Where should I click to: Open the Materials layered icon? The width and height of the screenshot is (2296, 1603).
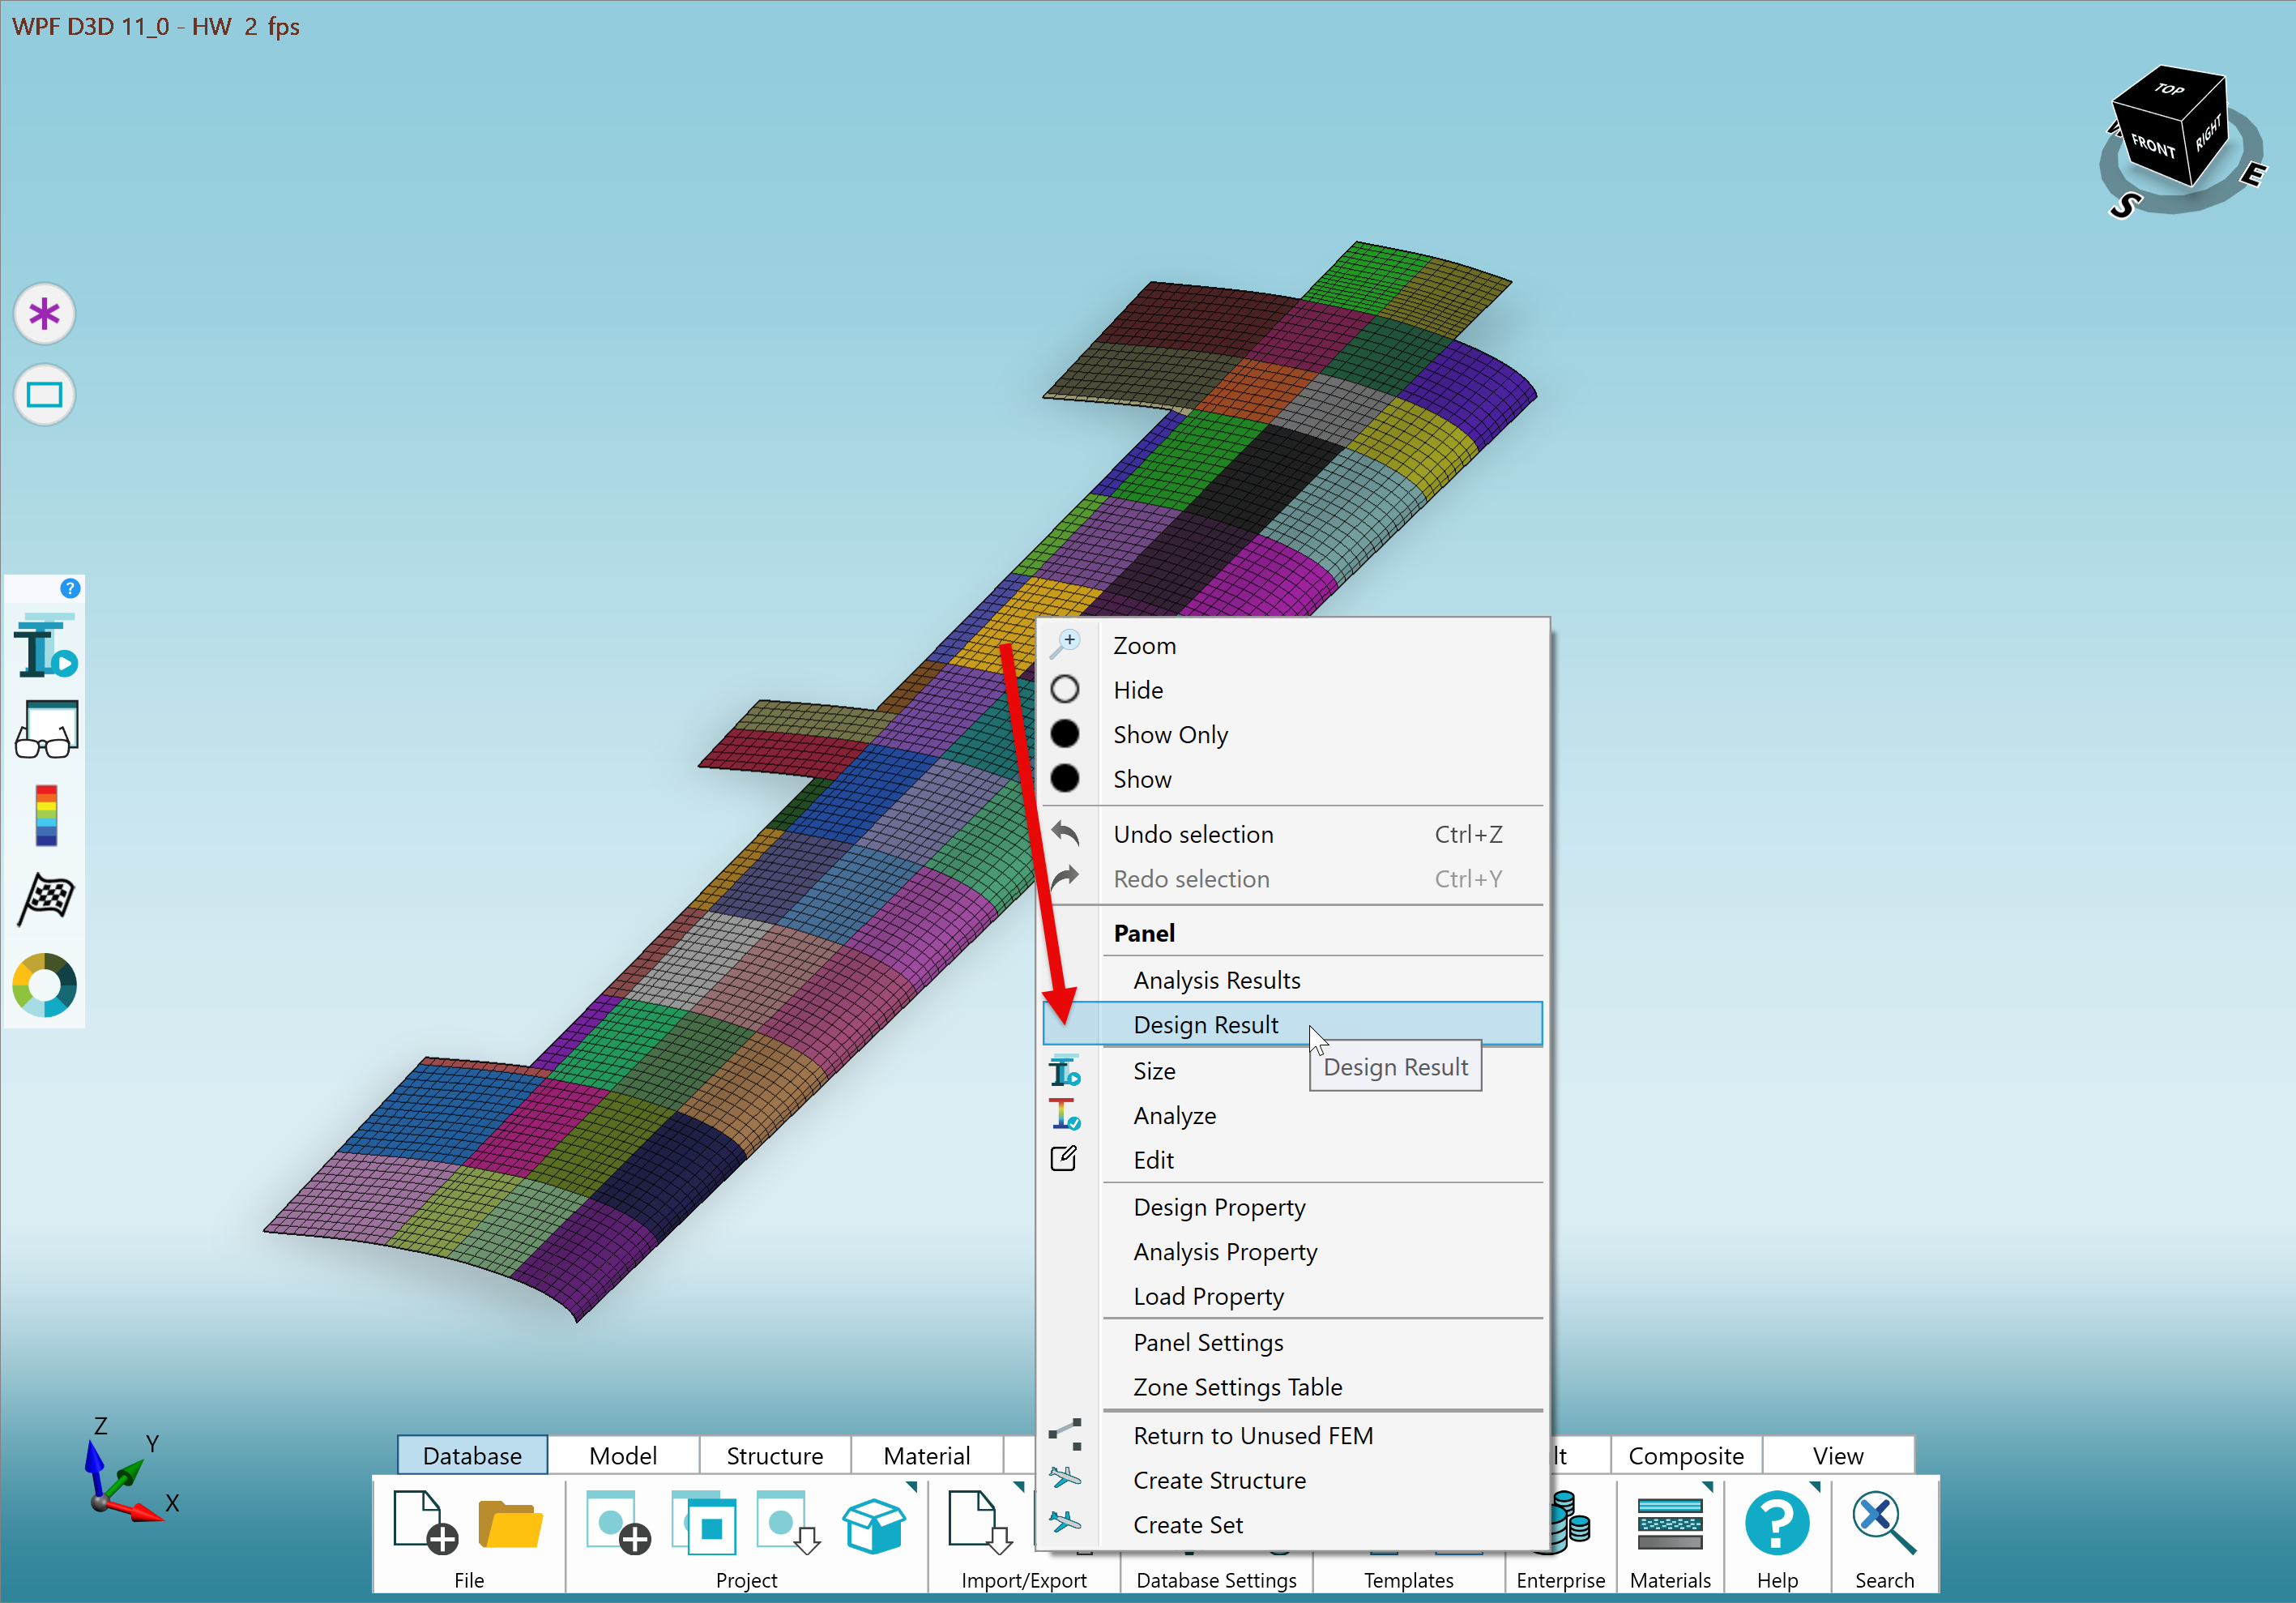coord(1669,1524)
